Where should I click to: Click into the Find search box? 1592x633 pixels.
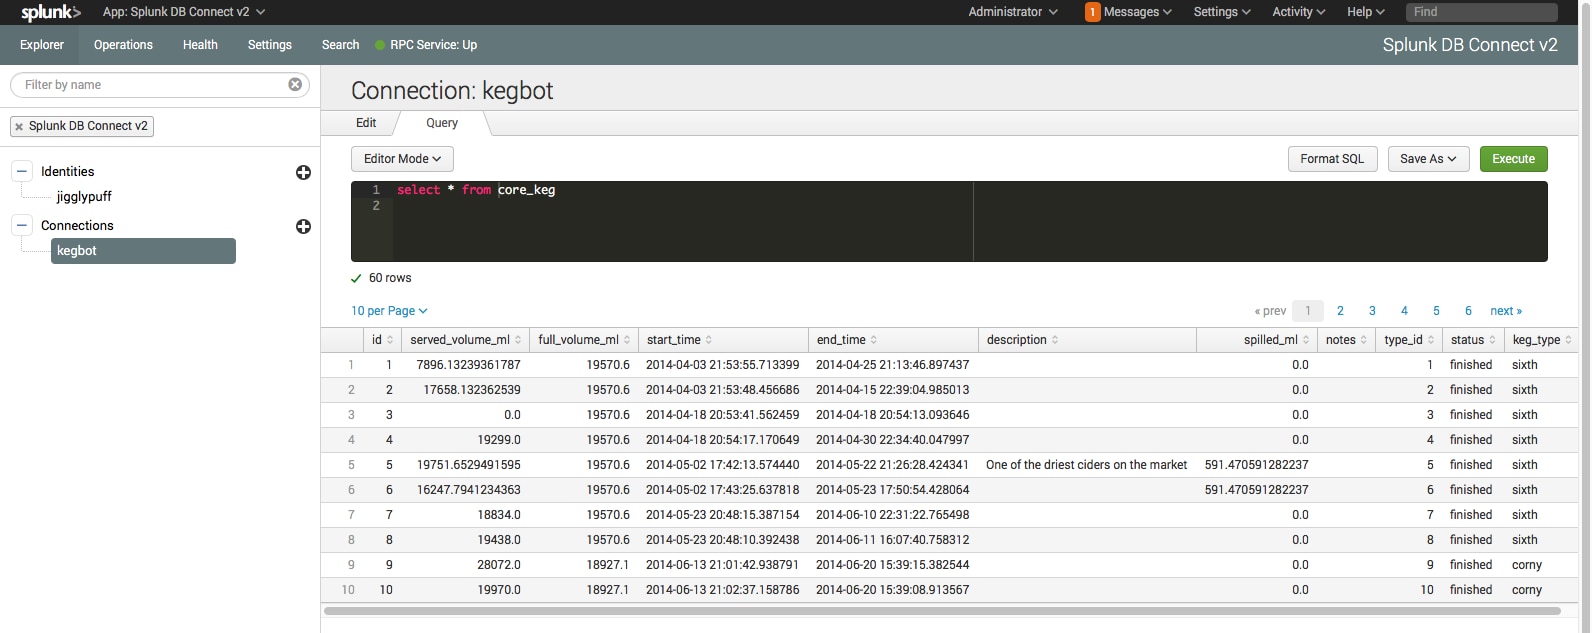click(x=1482, y=12)
